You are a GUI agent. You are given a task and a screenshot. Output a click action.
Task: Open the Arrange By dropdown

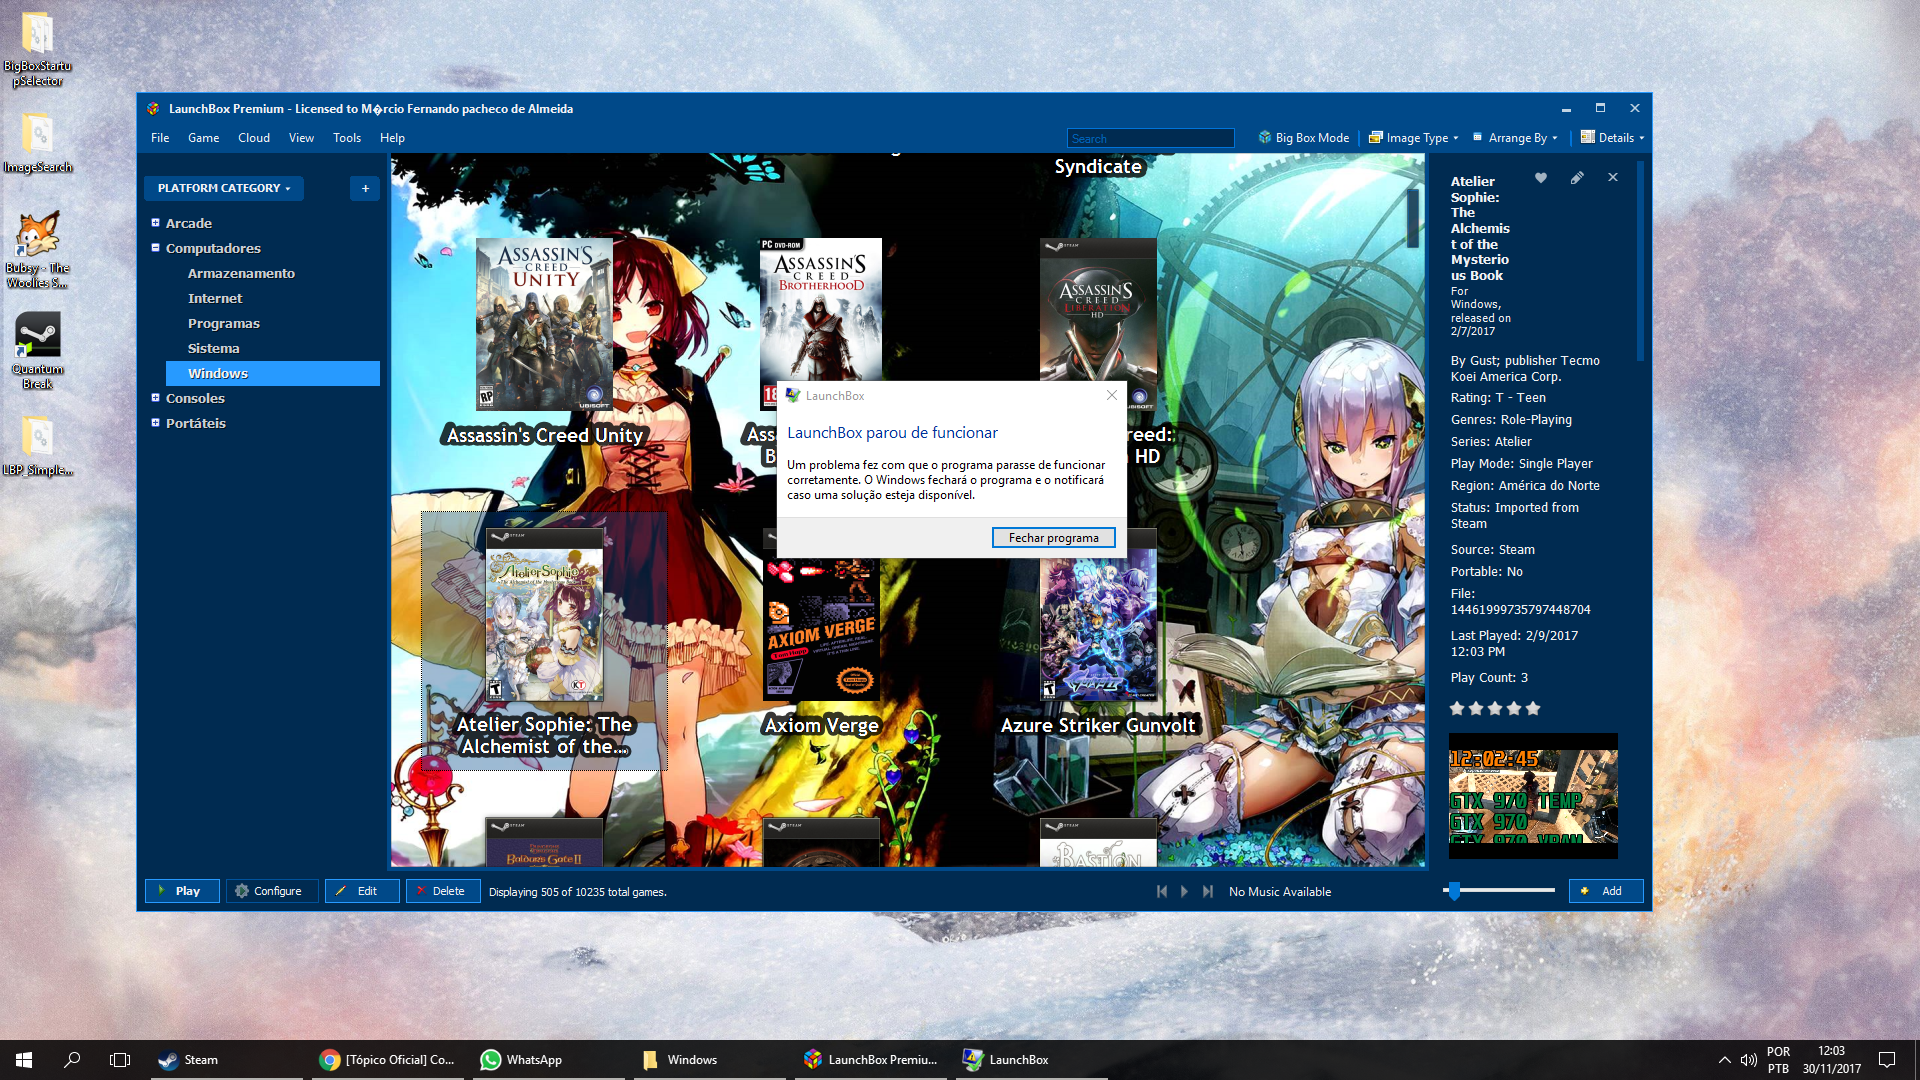point(1515,138)
